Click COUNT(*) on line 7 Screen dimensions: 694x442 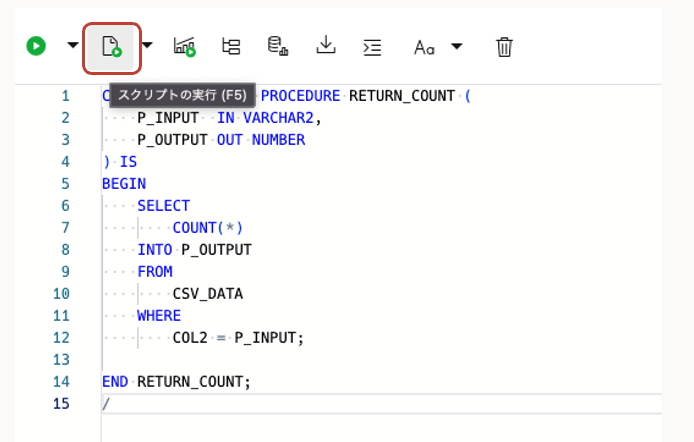pyautogui.click(x=208, y=228)
